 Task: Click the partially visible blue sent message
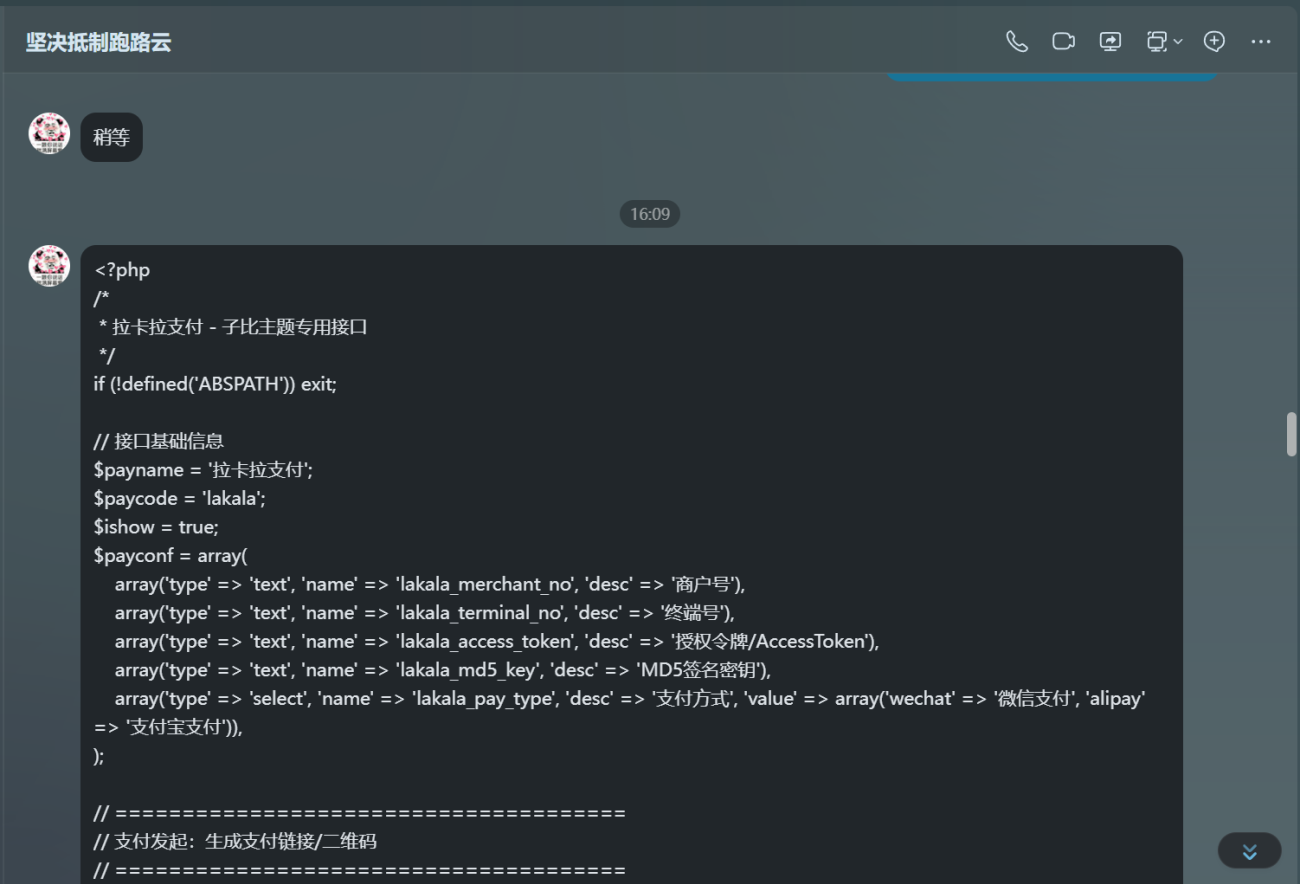click(x=1051, y=76)
